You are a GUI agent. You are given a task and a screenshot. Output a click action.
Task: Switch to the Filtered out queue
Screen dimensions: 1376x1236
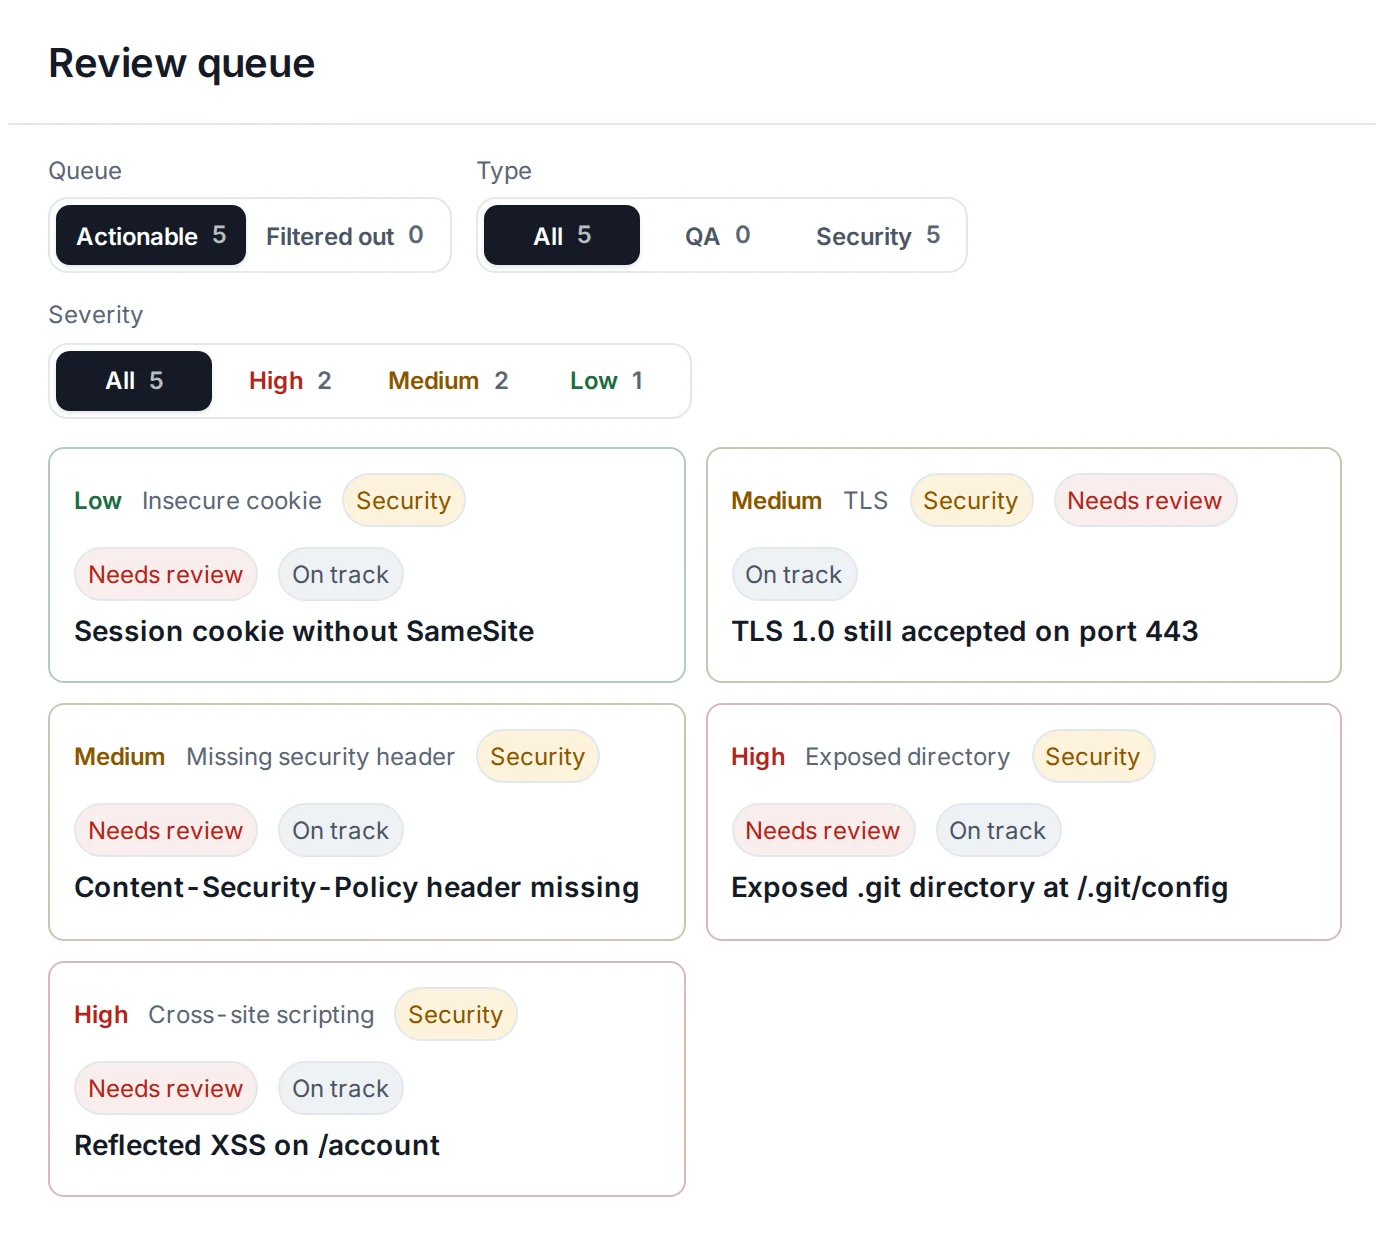click(x=345, y=235)
